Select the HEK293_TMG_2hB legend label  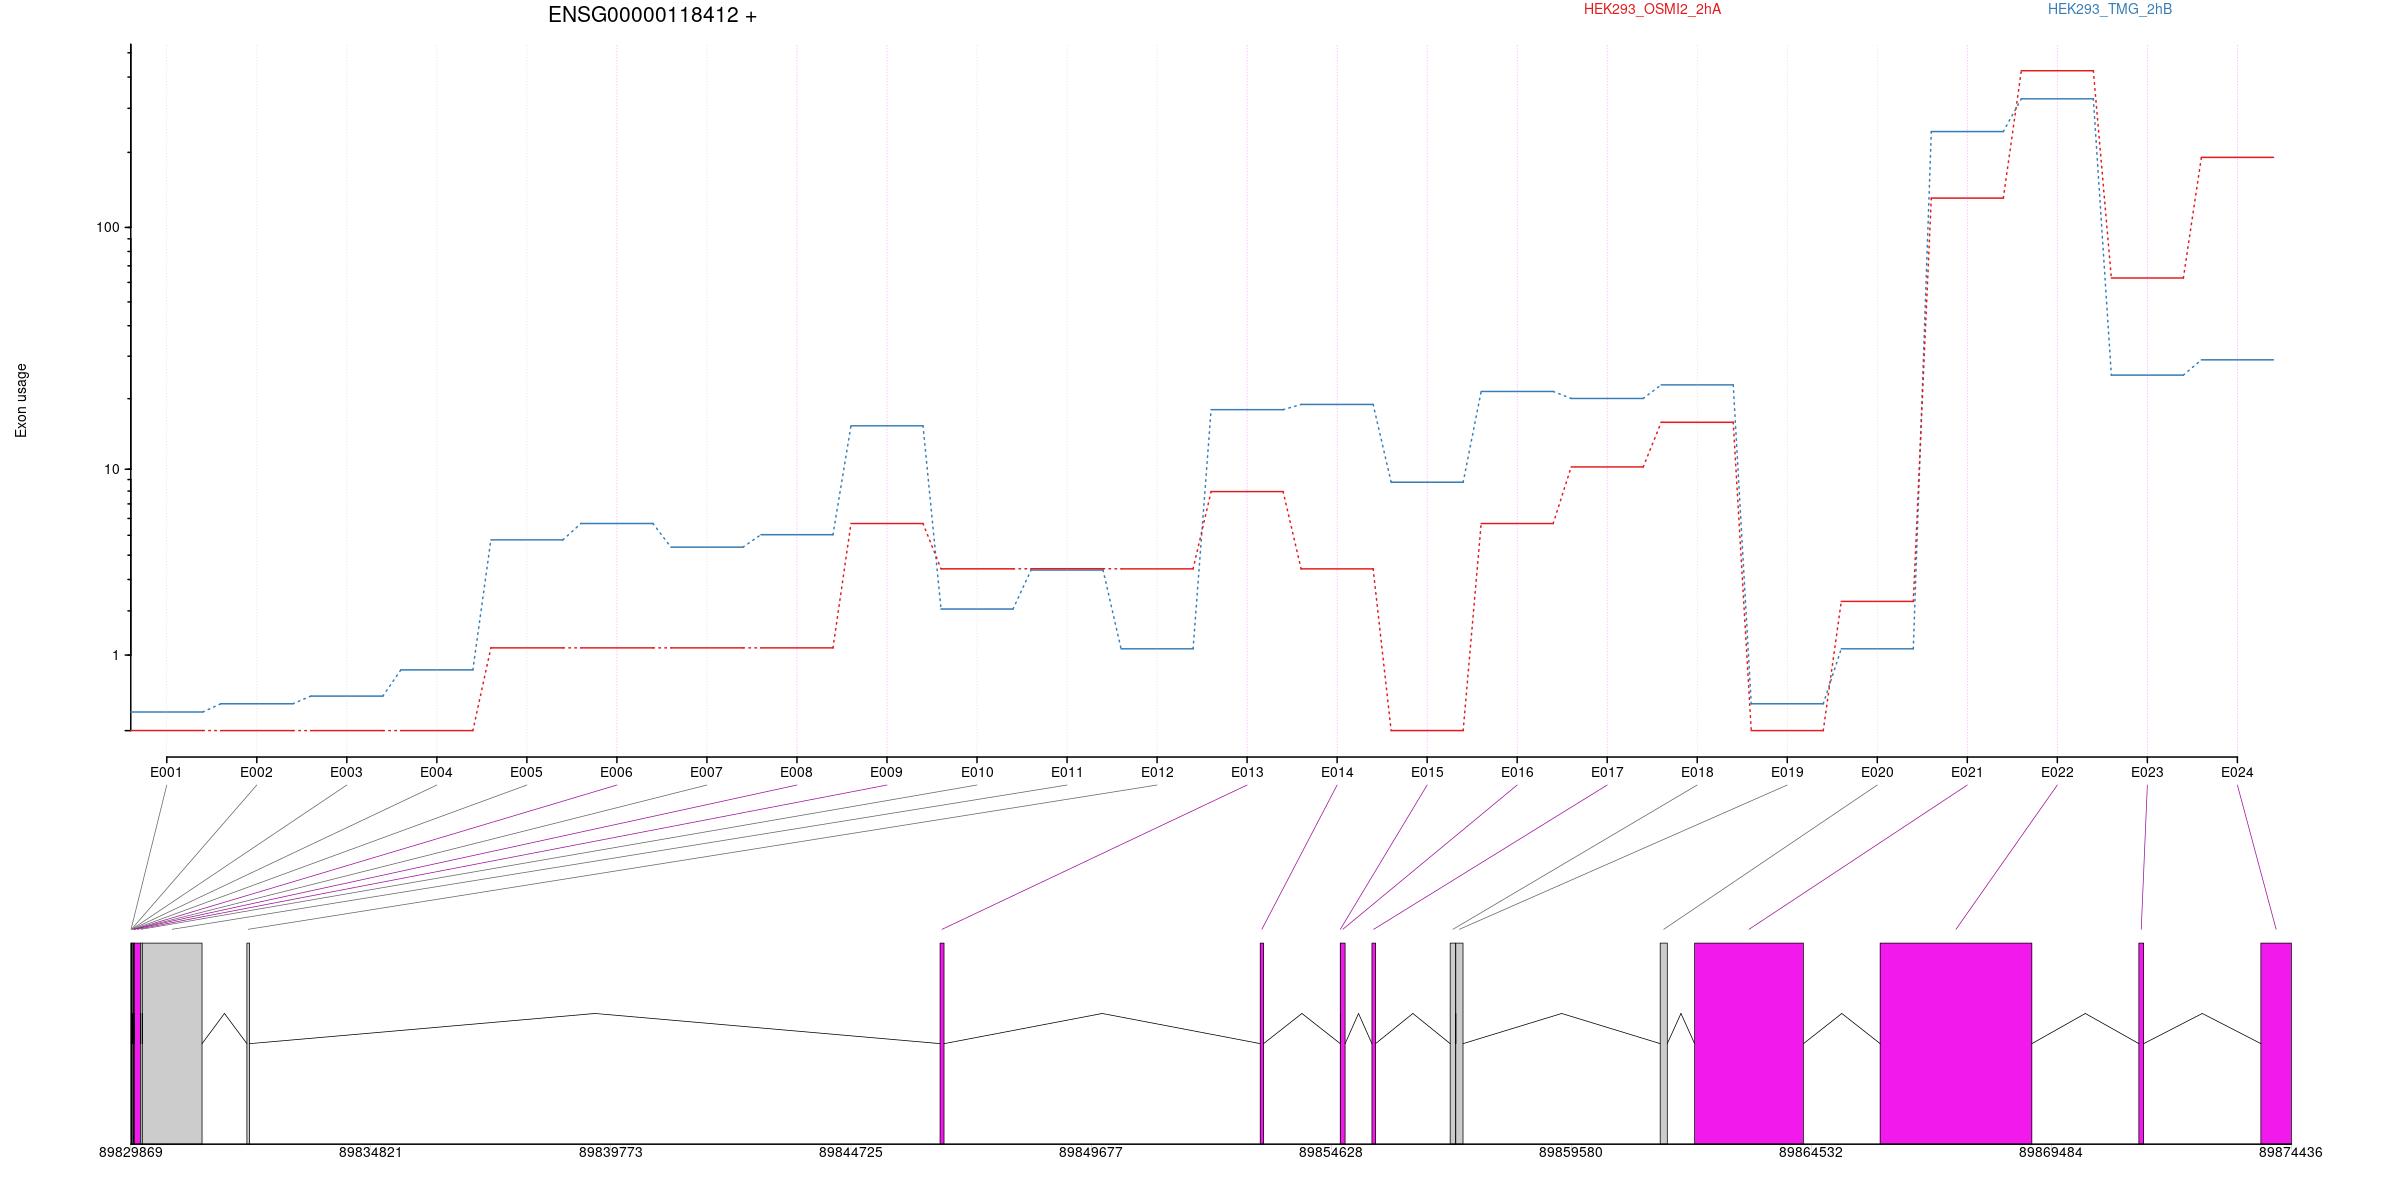pos(2110,9)
